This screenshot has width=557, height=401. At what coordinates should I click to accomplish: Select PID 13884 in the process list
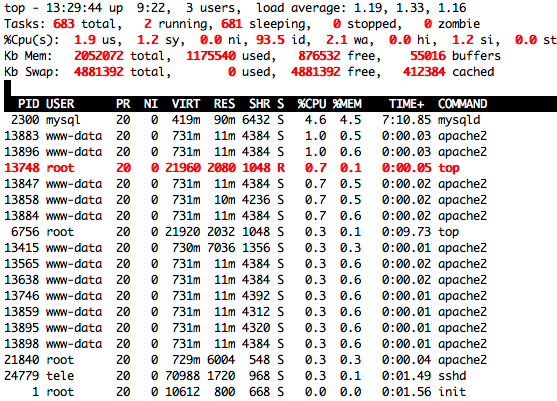coord(22,216)
